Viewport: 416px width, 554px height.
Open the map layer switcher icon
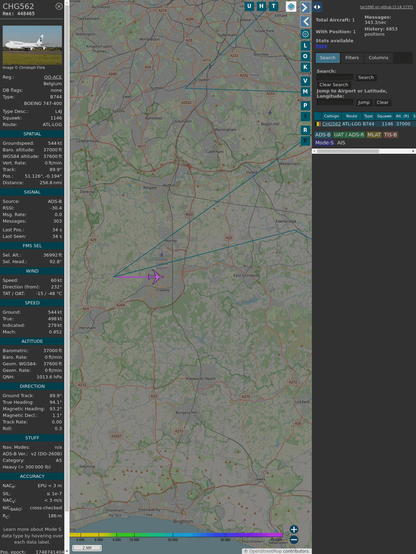click(291, 7)
